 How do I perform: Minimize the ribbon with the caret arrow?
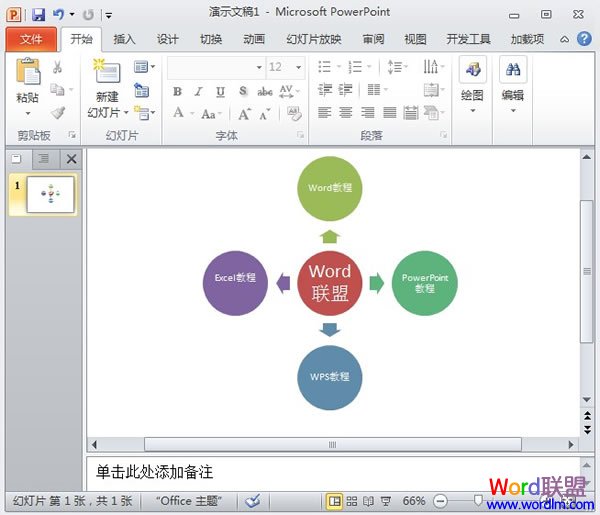(x=564, y=39)
